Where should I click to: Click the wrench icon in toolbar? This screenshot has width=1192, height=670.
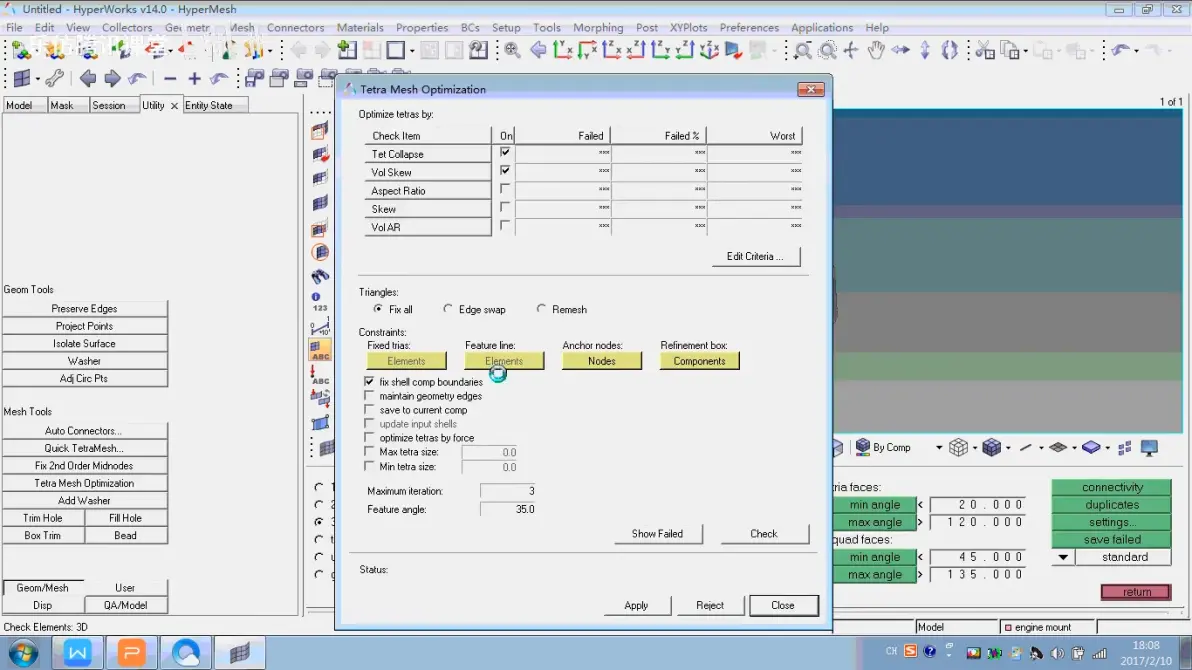[55, 78]
